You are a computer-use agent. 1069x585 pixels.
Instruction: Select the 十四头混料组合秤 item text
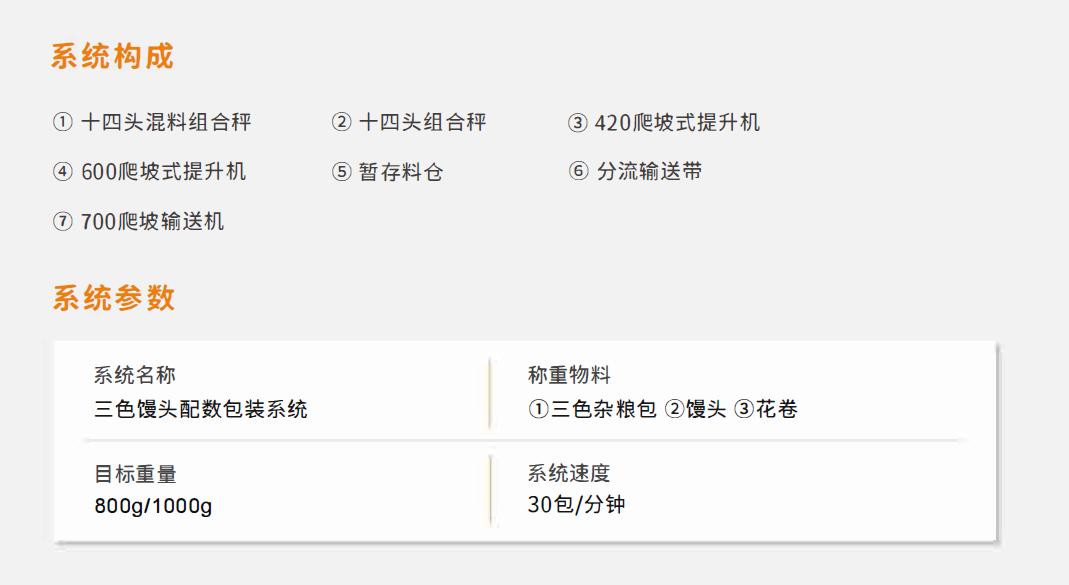pyautogui.click(x=166, y=122)
